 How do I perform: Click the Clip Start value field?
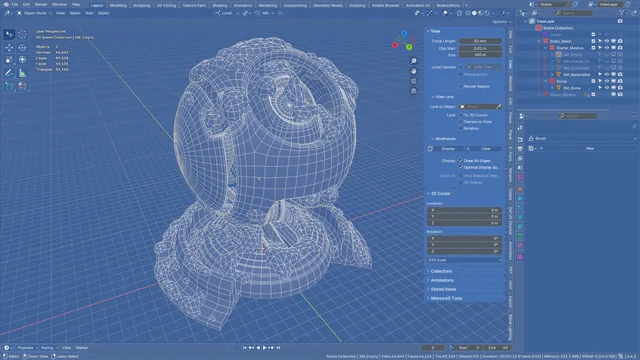(x=480, y=48)
